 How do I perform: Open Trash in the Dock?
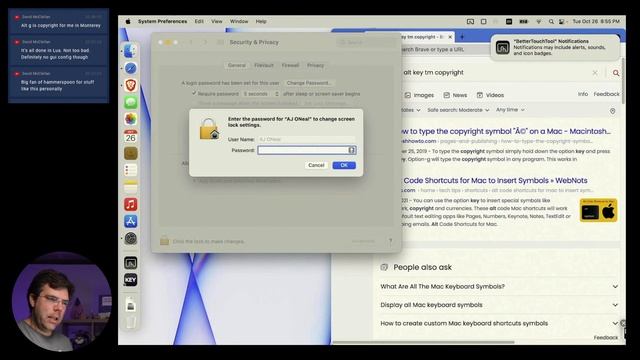(x=131, y=322)
